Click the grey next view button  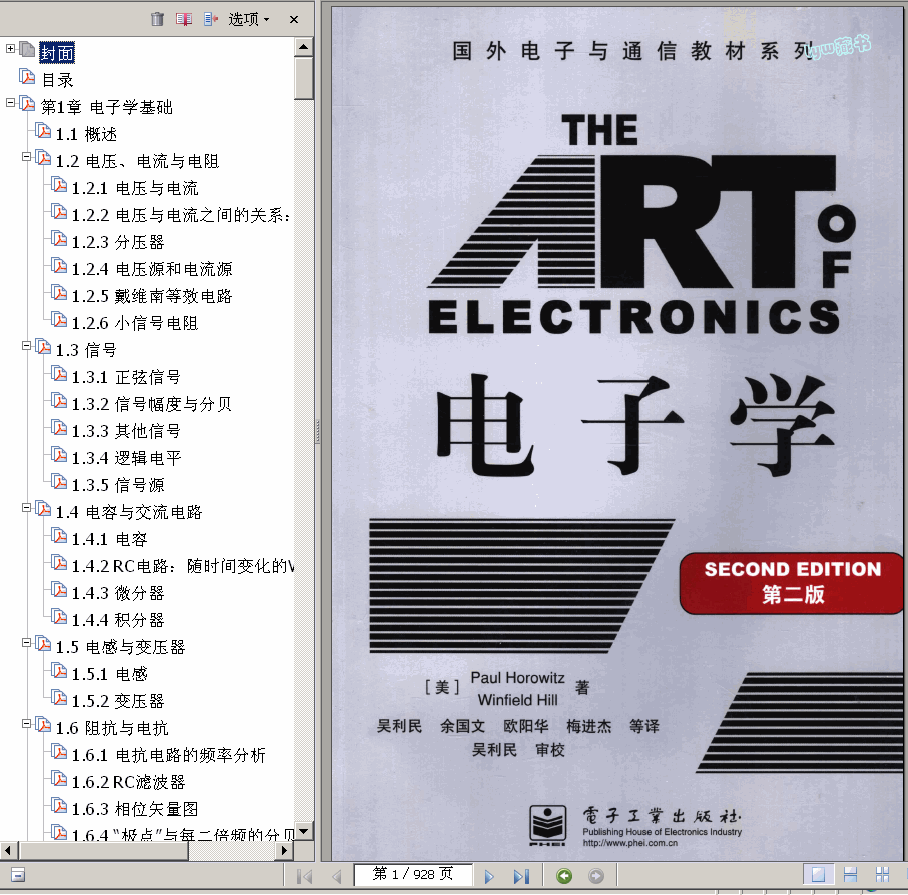pos(595,876)
